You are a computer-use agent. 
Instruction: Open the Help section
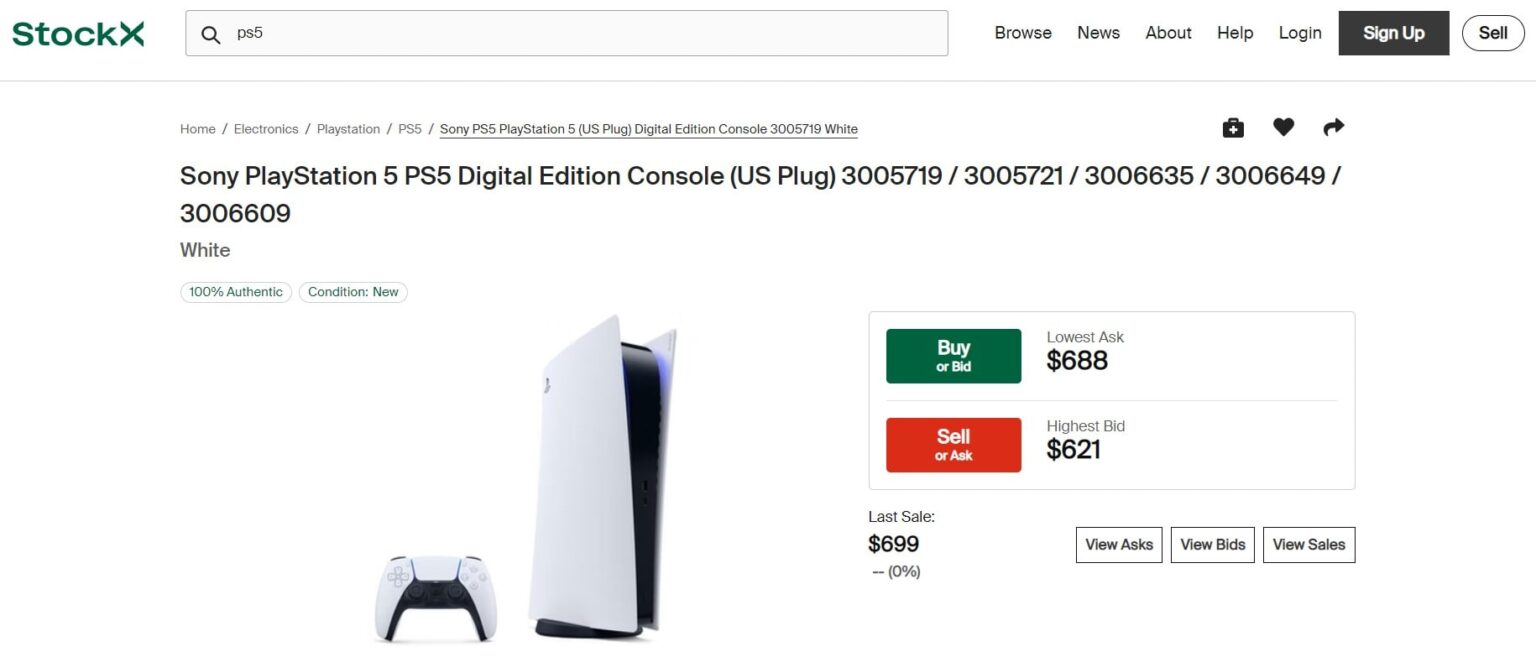(x=1234, y=32)
